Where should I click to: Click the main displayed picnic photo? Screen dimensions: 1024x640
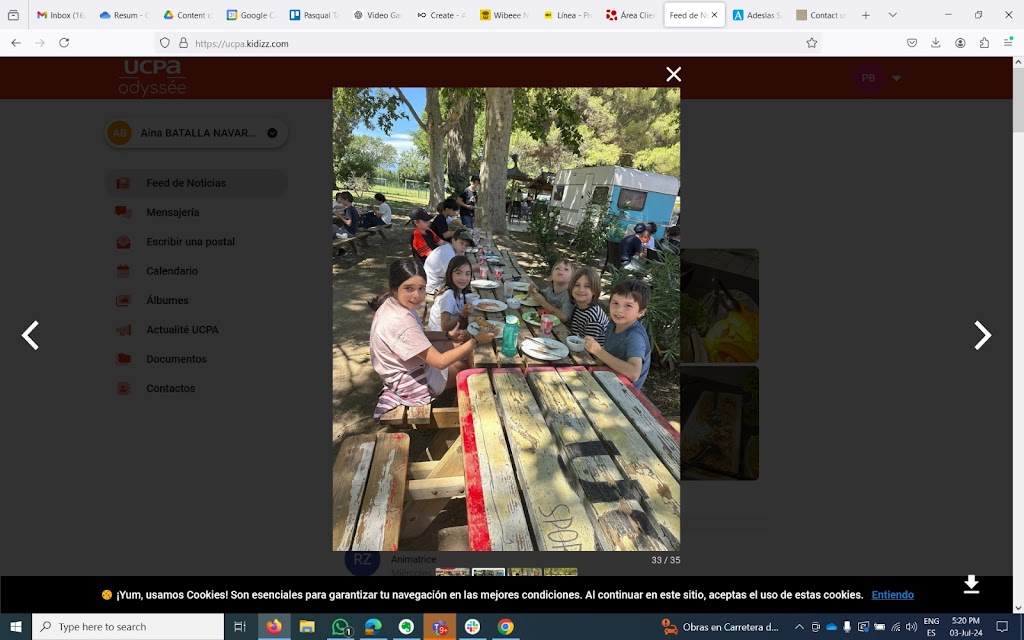coord(506,319)
